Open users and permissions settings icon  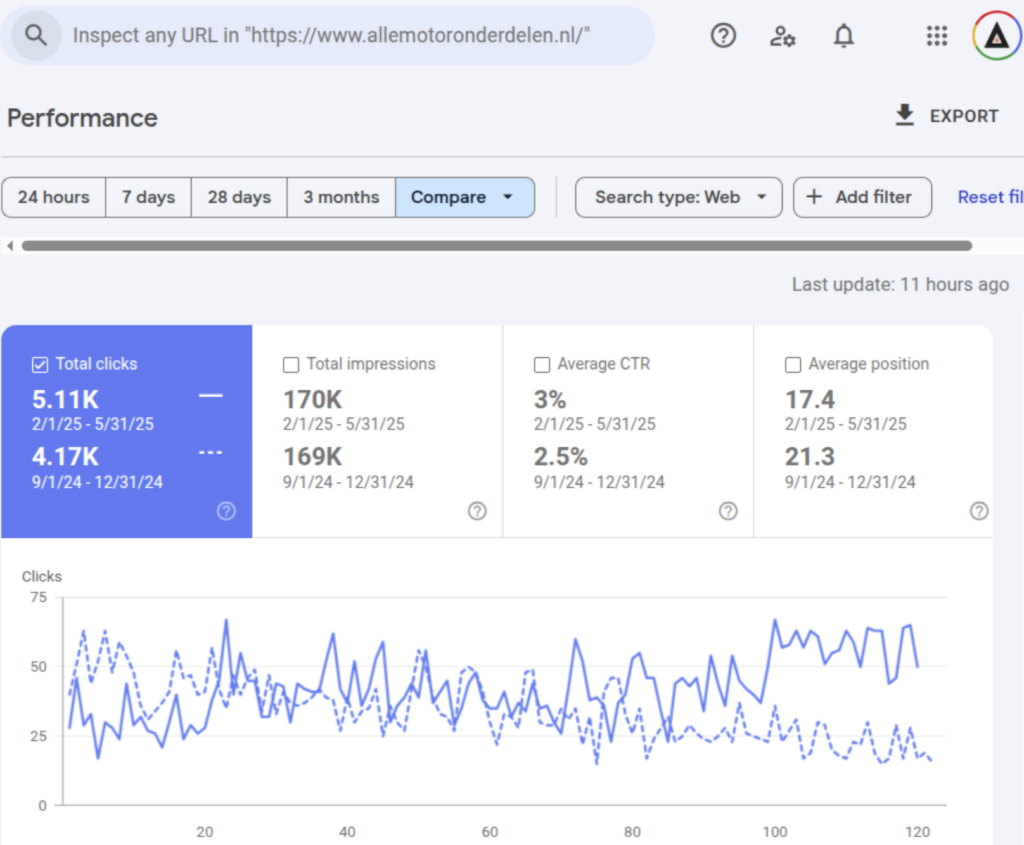click(x=782, y=36)
